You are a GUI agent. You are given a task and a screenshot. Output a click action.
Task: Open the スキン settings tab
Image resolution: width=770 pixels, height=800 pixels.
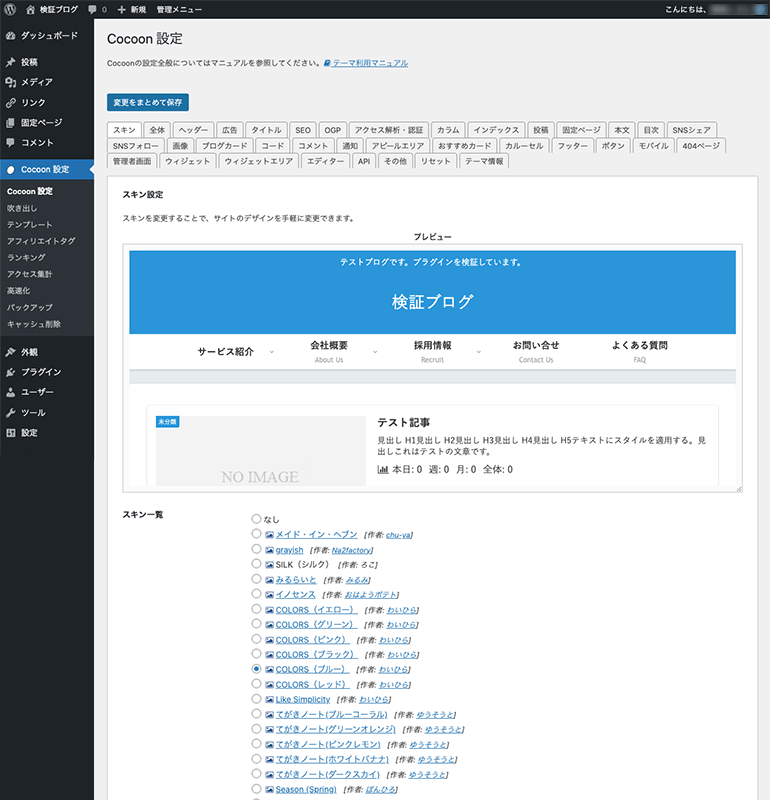pos(125,130)
